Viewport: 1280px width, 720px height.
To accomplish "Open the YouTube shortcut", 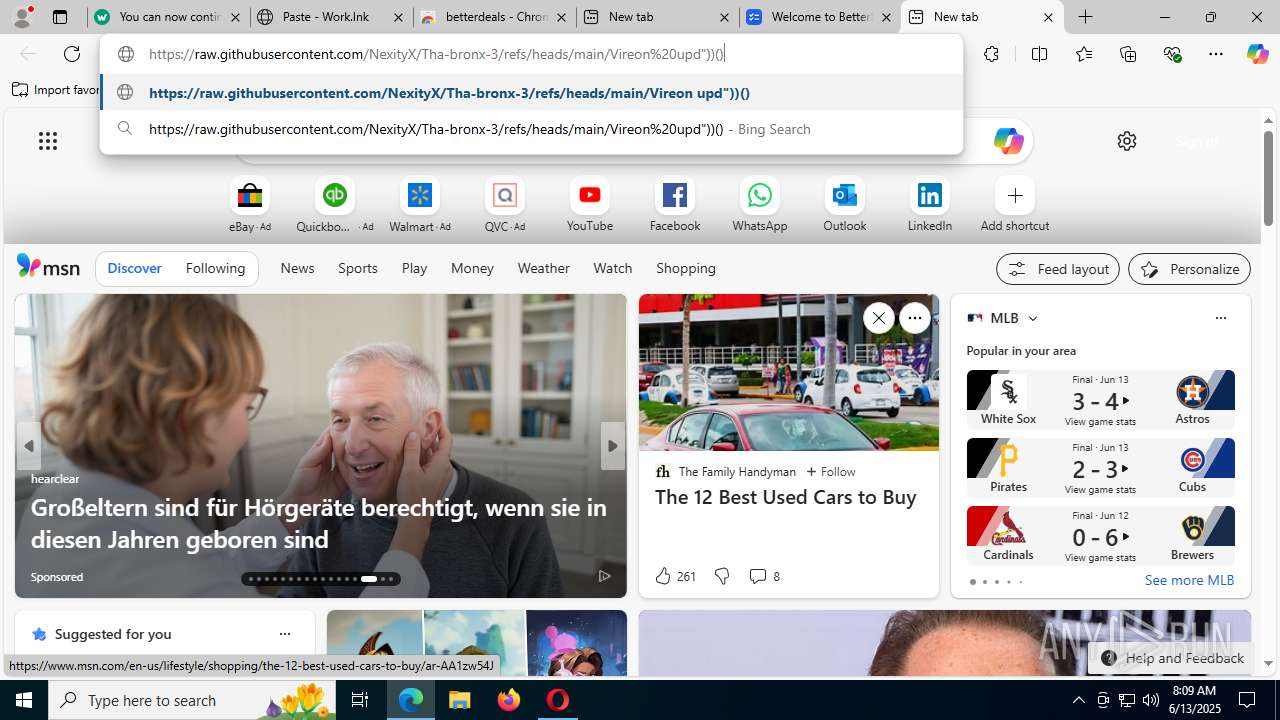I will [x=589, y=204].
